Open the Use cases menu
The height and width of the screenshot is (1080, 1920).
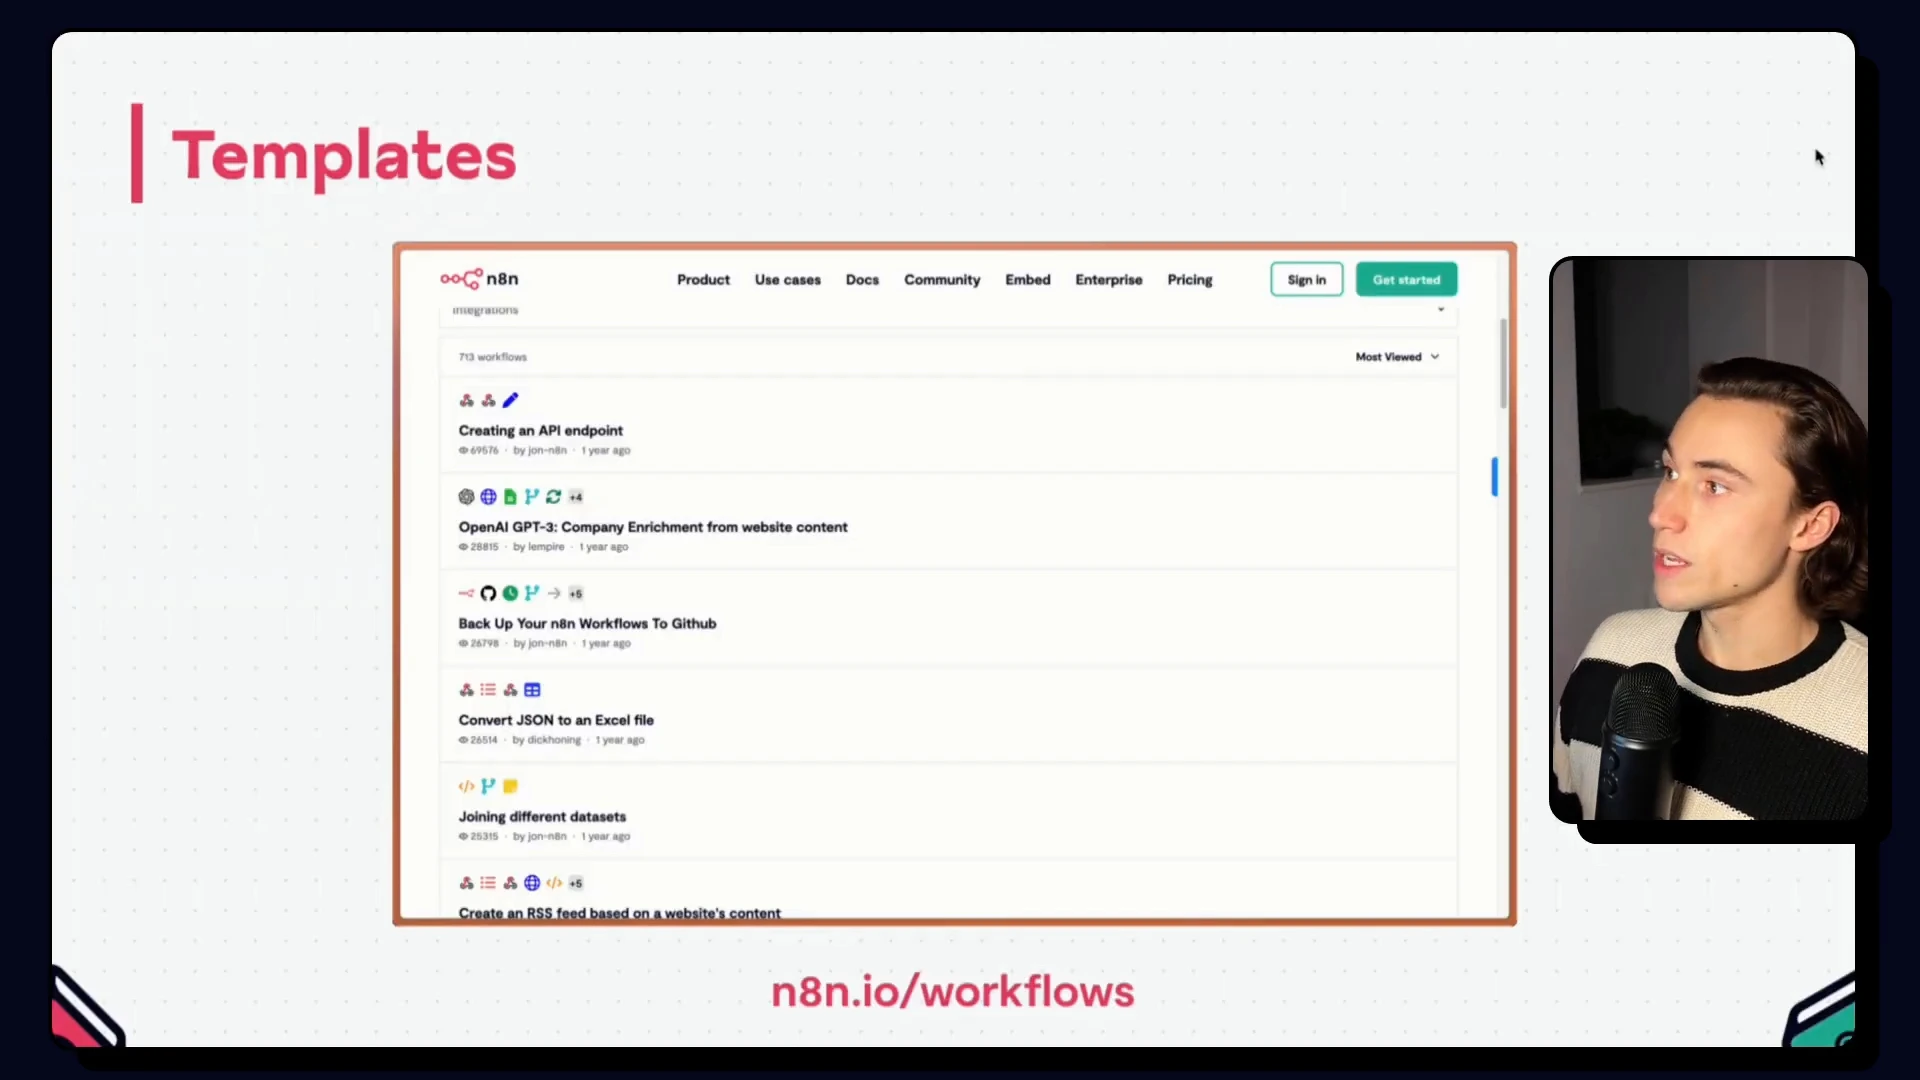coord(787,280)
